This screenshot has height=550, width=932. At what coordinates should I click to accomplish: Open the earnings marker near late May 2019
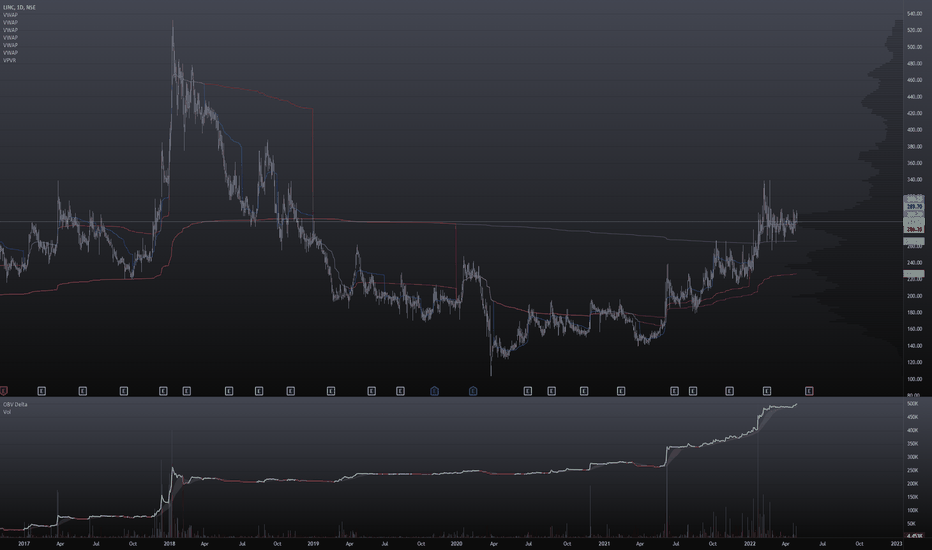pos(371,391)
